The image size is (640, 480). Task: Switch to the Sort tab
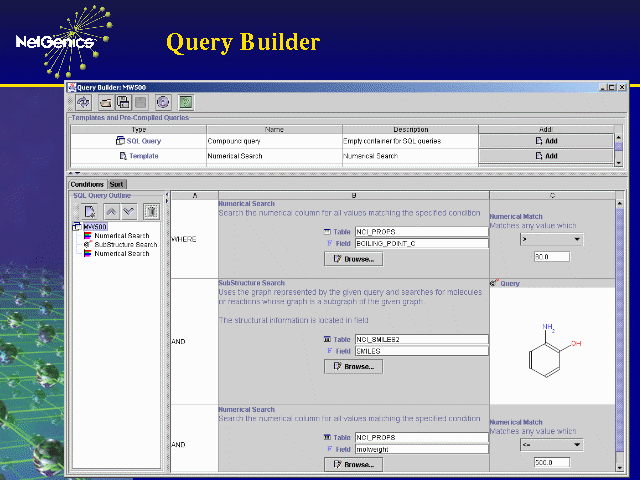tap(117, 184)
